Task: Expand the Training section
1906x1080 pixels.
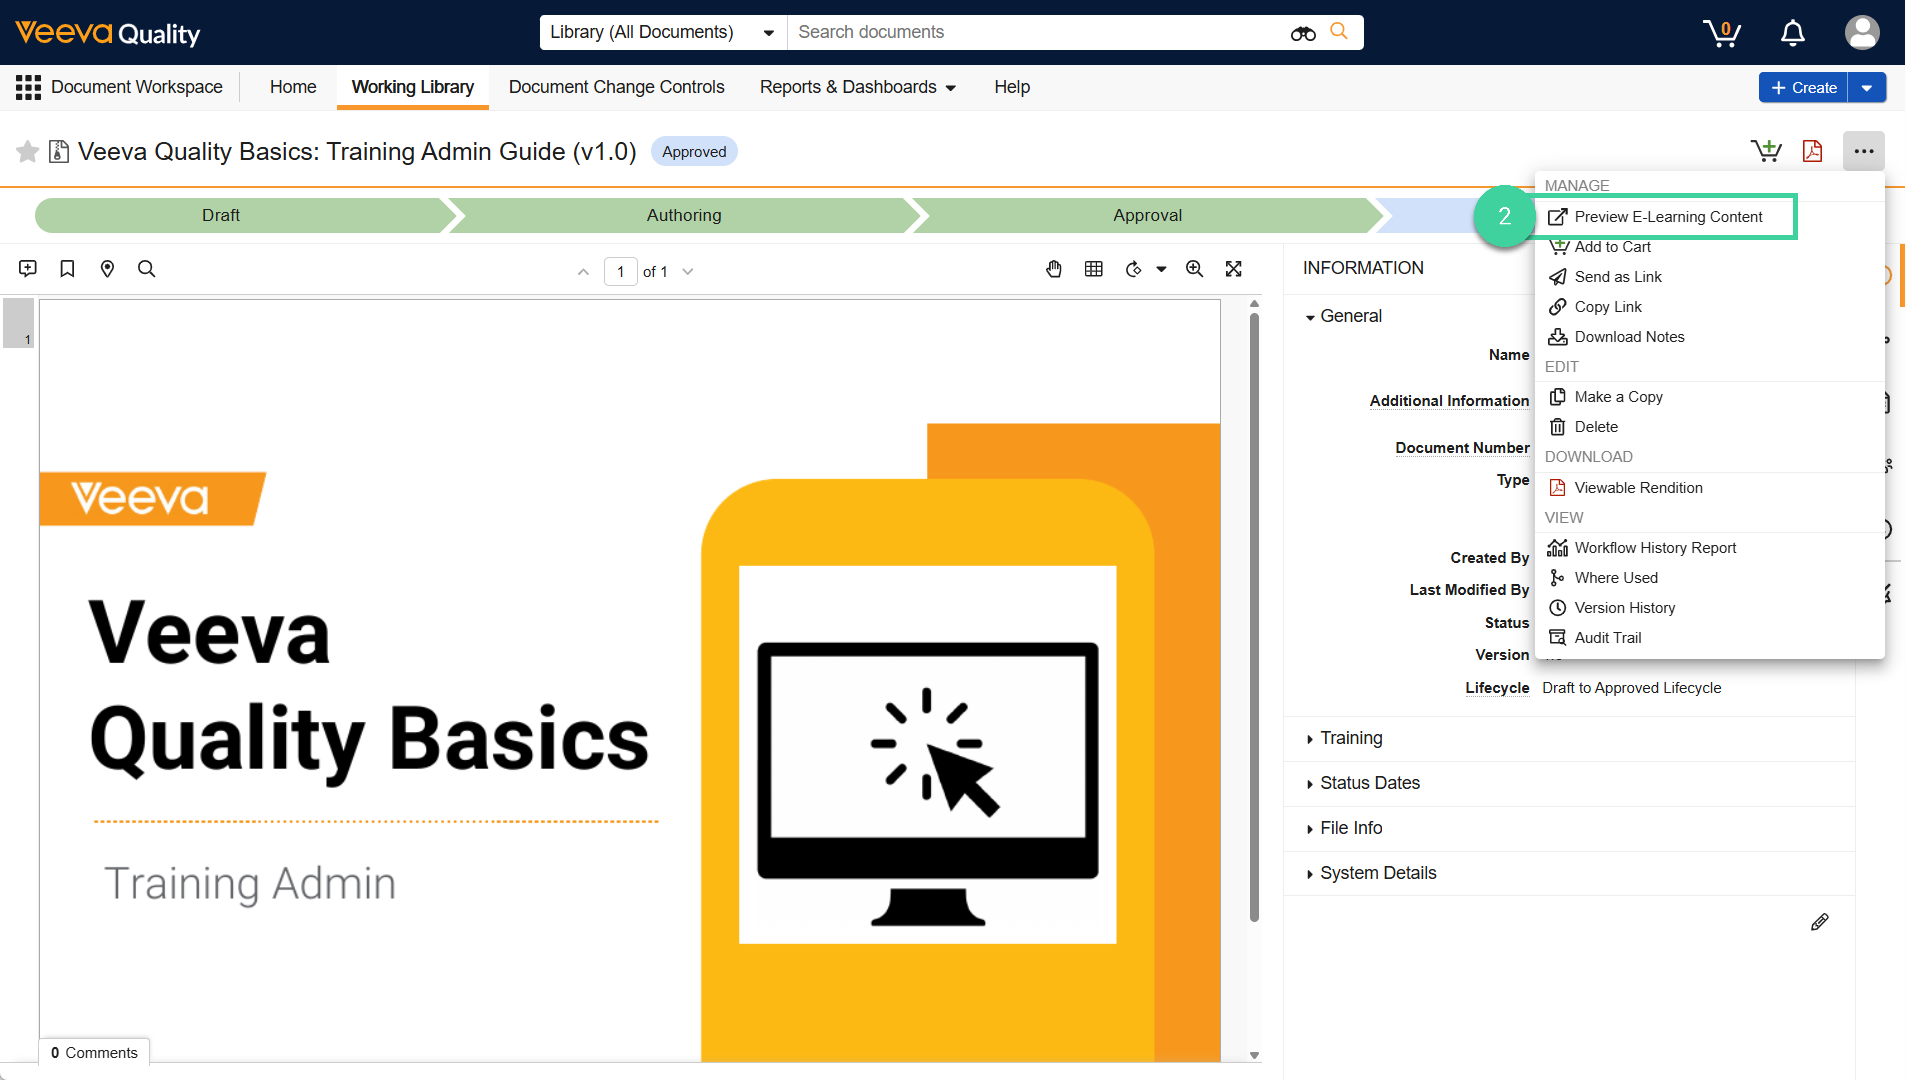Action: 1344,738
